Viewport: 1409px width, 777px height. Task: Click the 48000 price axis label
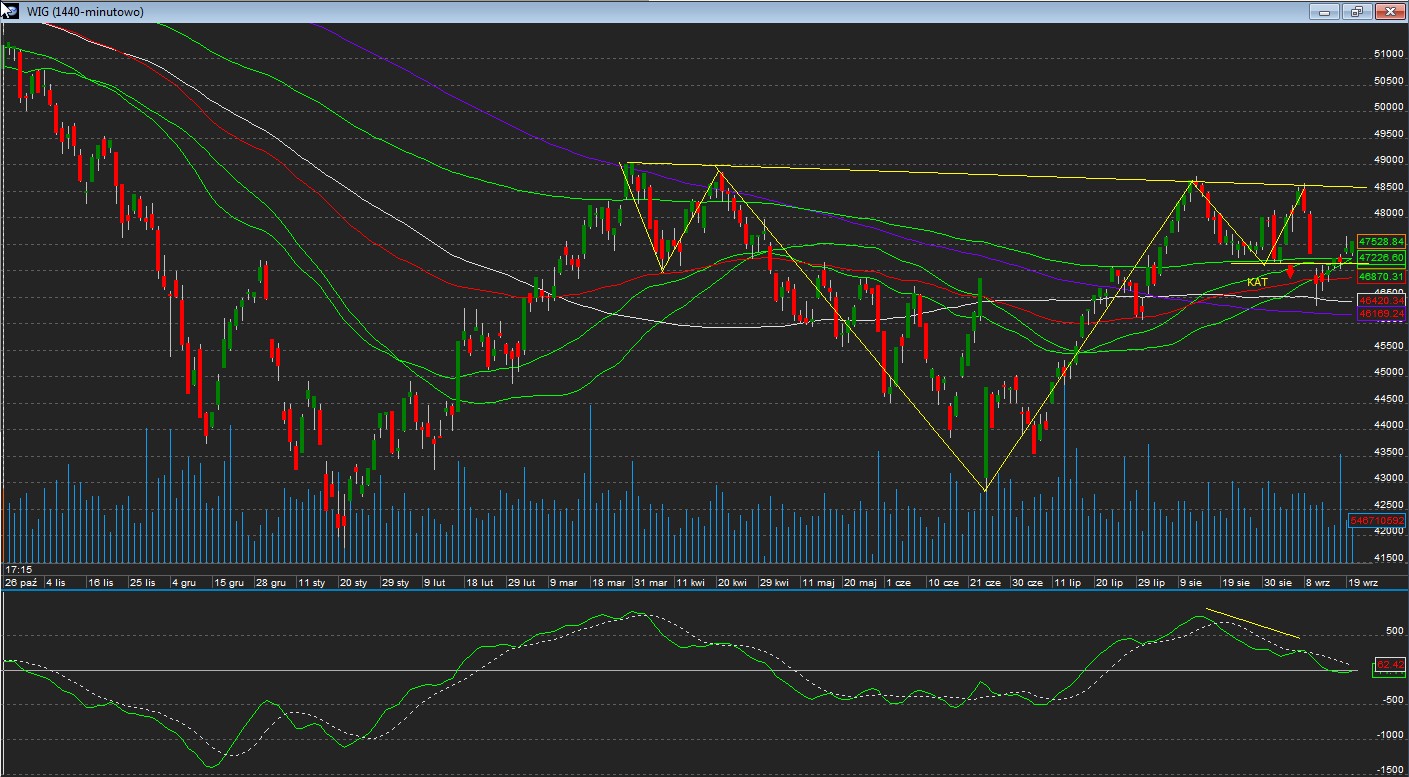(x=1388, y=213)
